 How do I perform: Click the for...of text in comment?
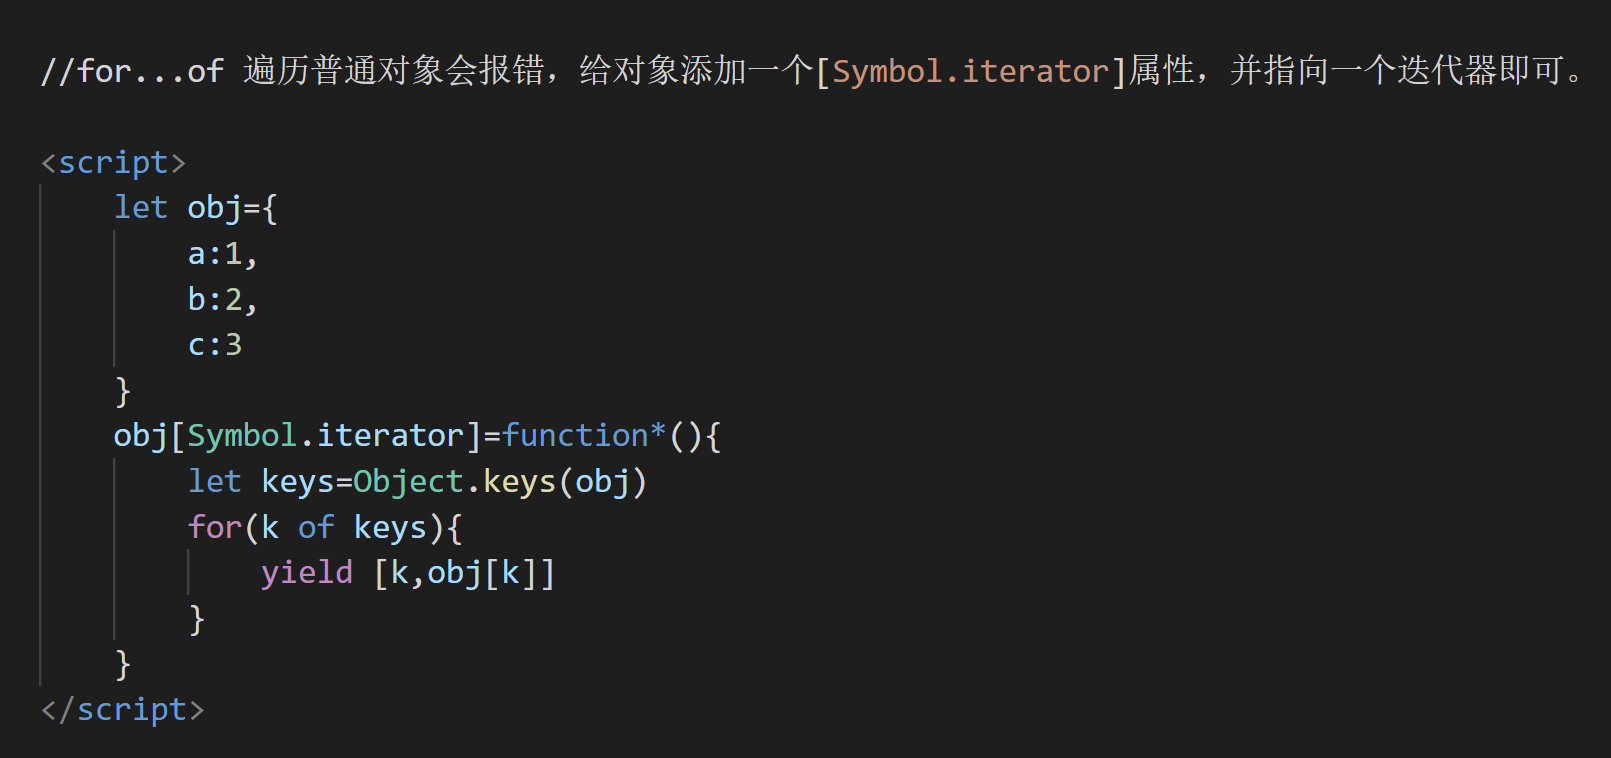click(x=150, y=71)
